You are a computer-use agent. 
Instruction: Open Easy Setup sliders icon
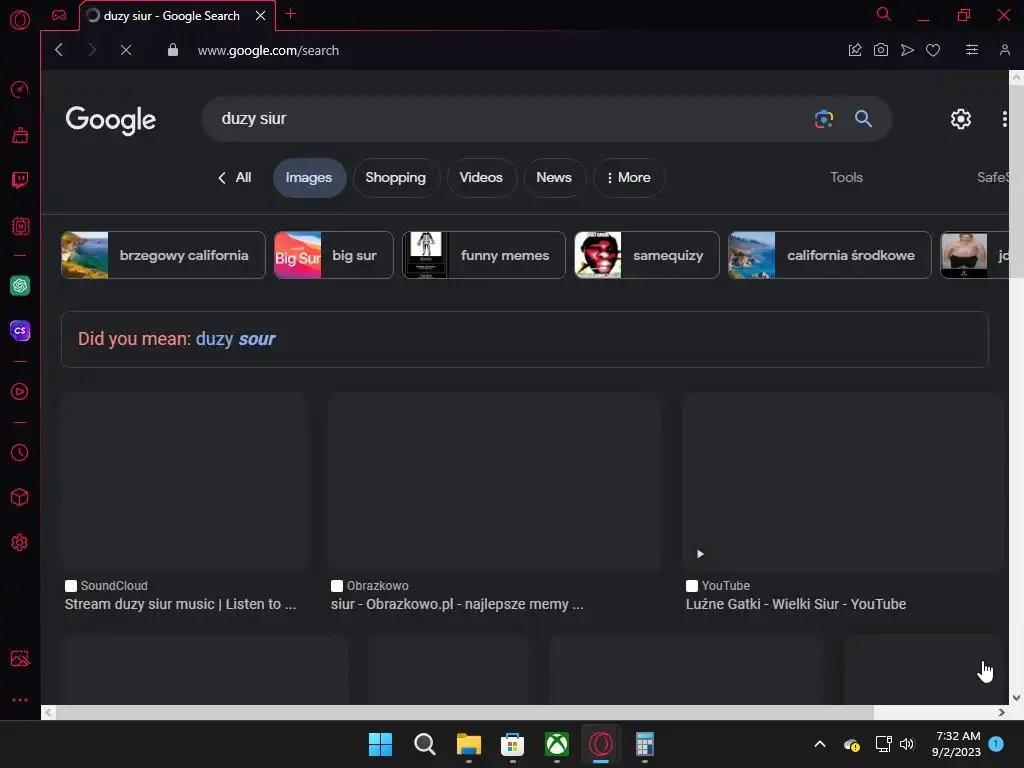972,50
